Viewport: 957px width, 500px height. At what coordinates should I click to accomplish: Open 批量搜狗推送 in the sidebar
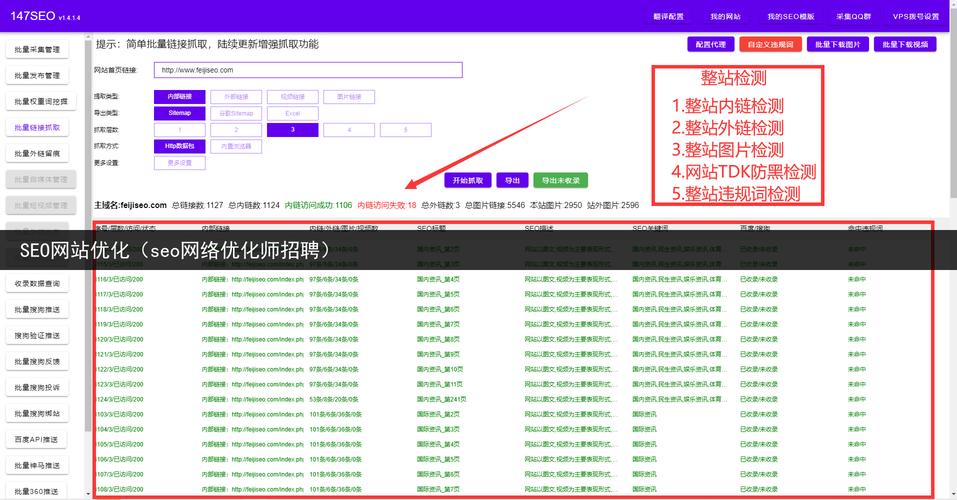(37, 310)
